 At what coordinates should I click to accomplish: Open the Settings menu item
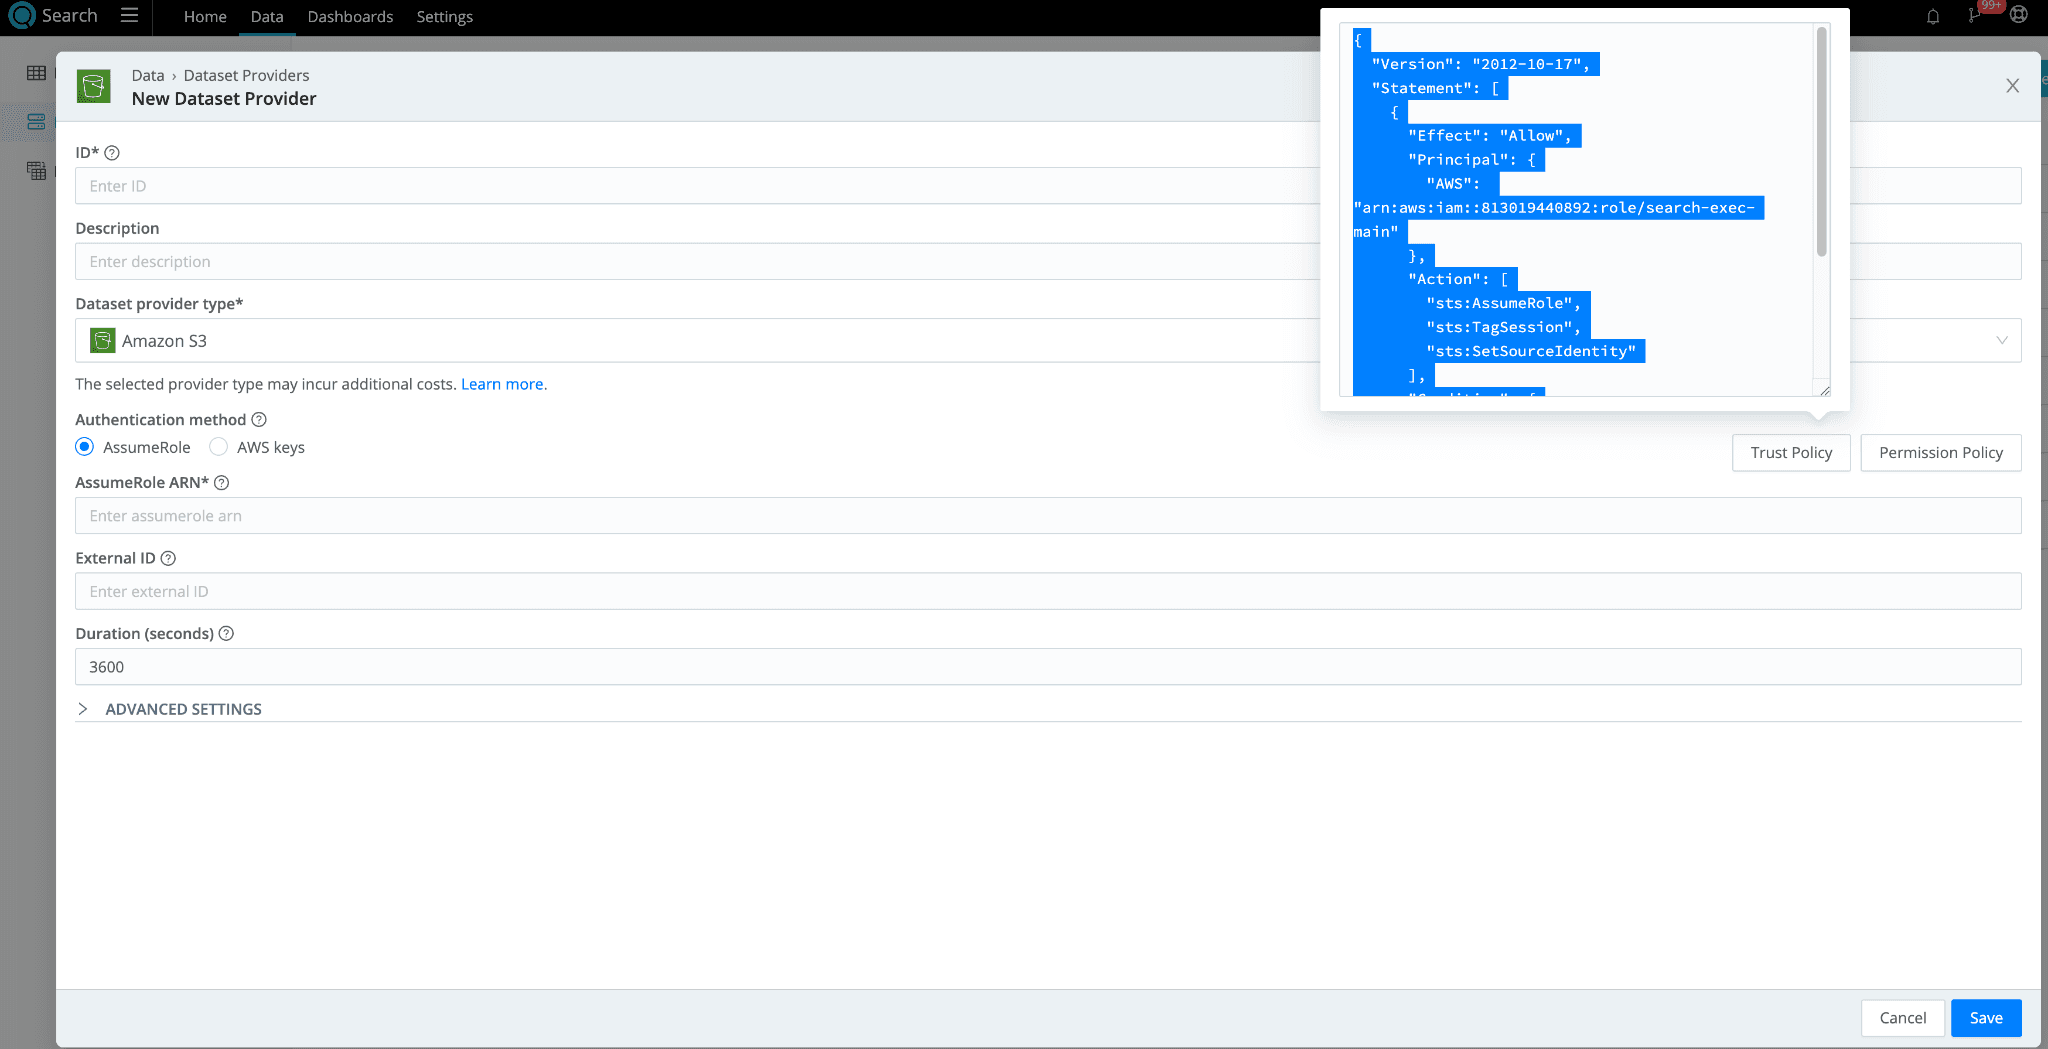pyautogui.click(x=444, y=17)
